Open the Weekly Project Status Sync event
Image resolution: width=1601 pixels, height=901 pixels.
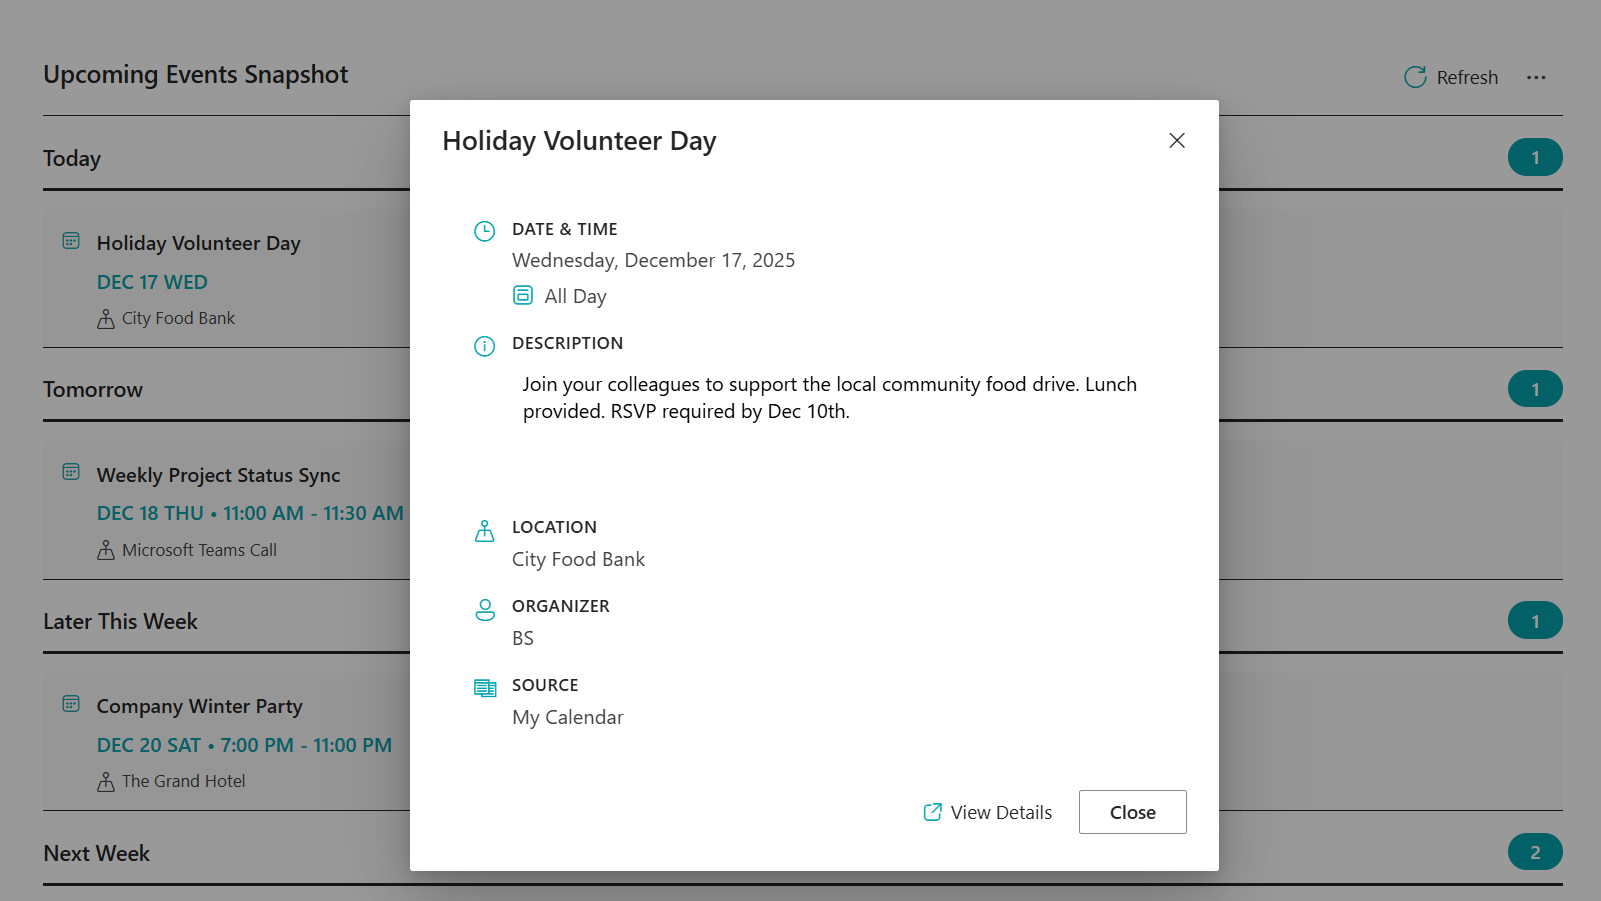(x=219, y=476)
